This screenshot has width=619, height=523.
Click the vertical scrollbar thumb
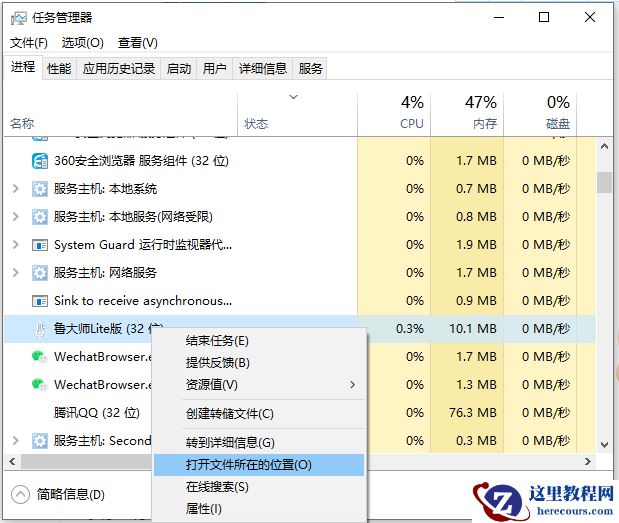click(604, 182)
